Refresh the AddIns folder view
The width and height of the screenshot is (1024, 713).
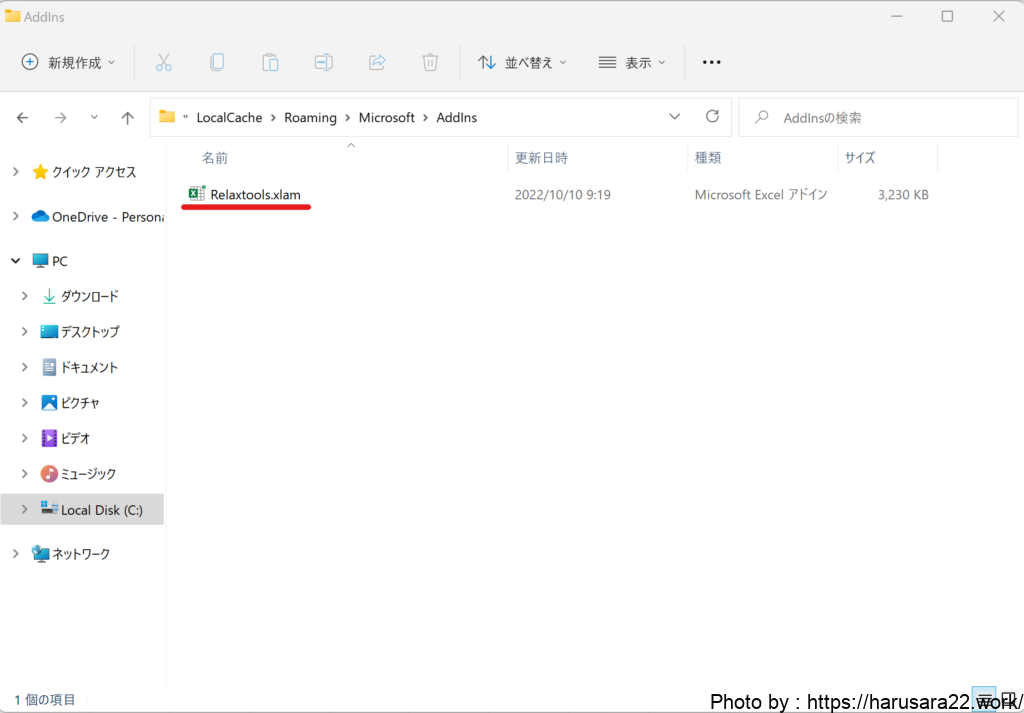tap(712, 117)
